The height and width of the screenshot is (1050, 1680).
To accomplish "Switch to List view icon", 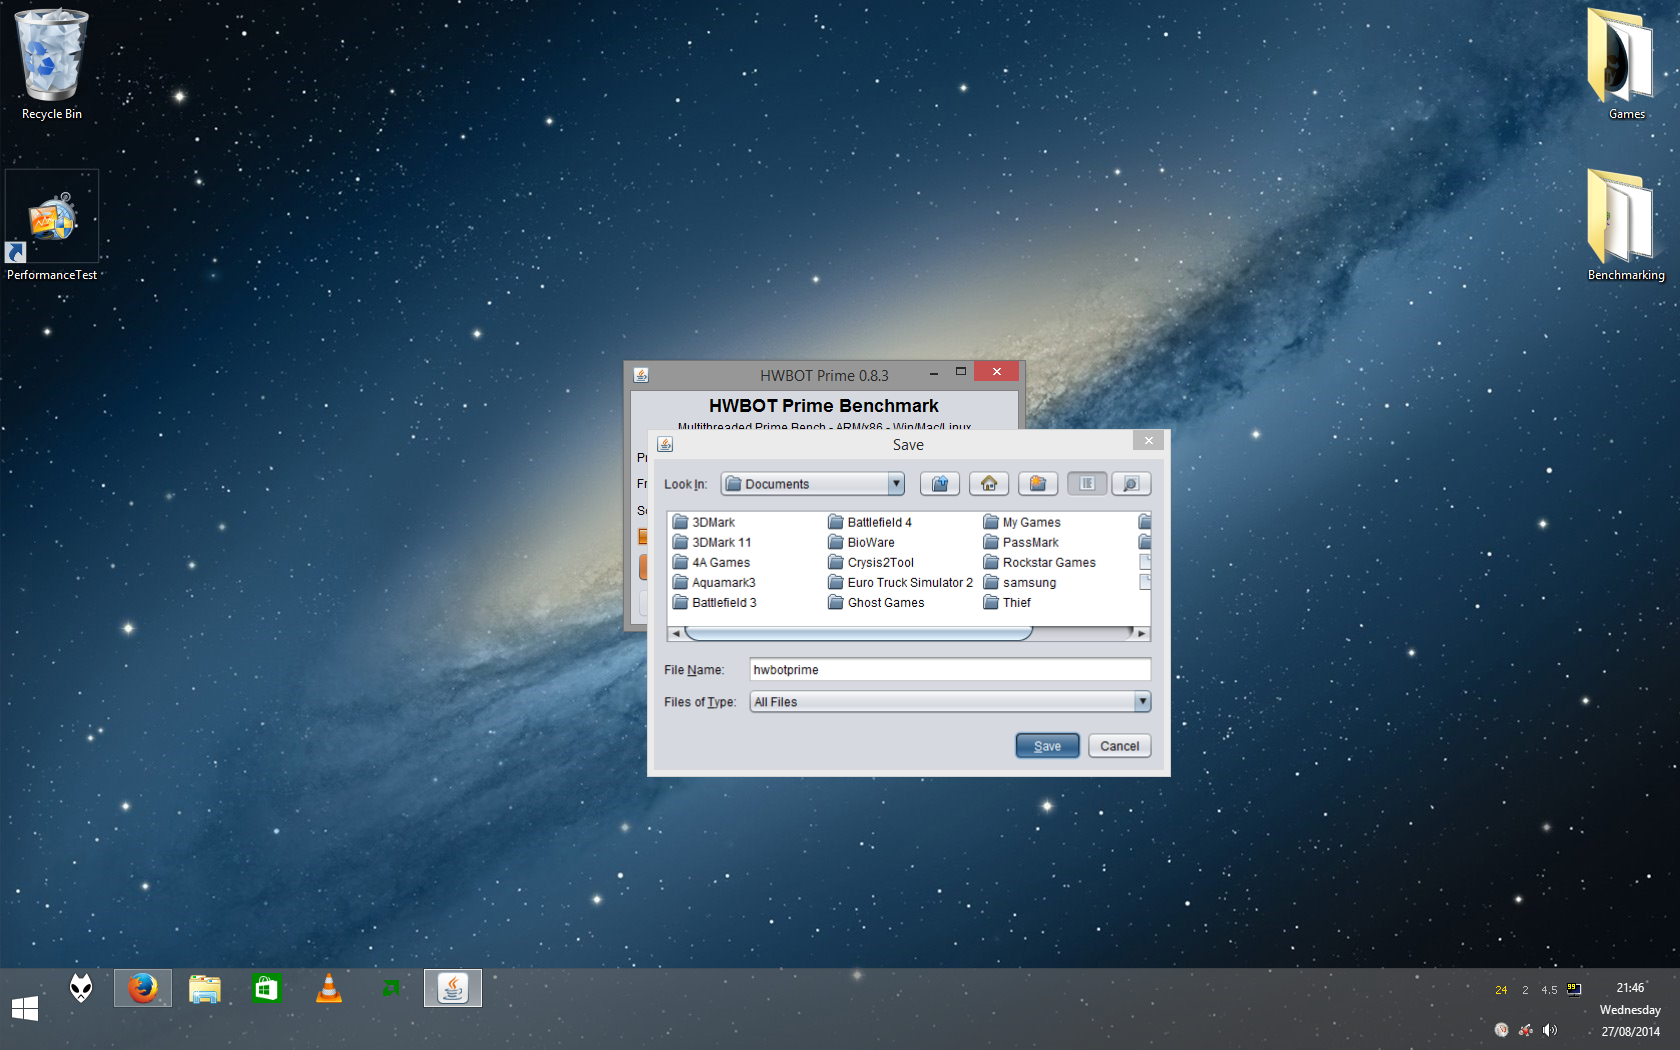I will click(1087, 484).
